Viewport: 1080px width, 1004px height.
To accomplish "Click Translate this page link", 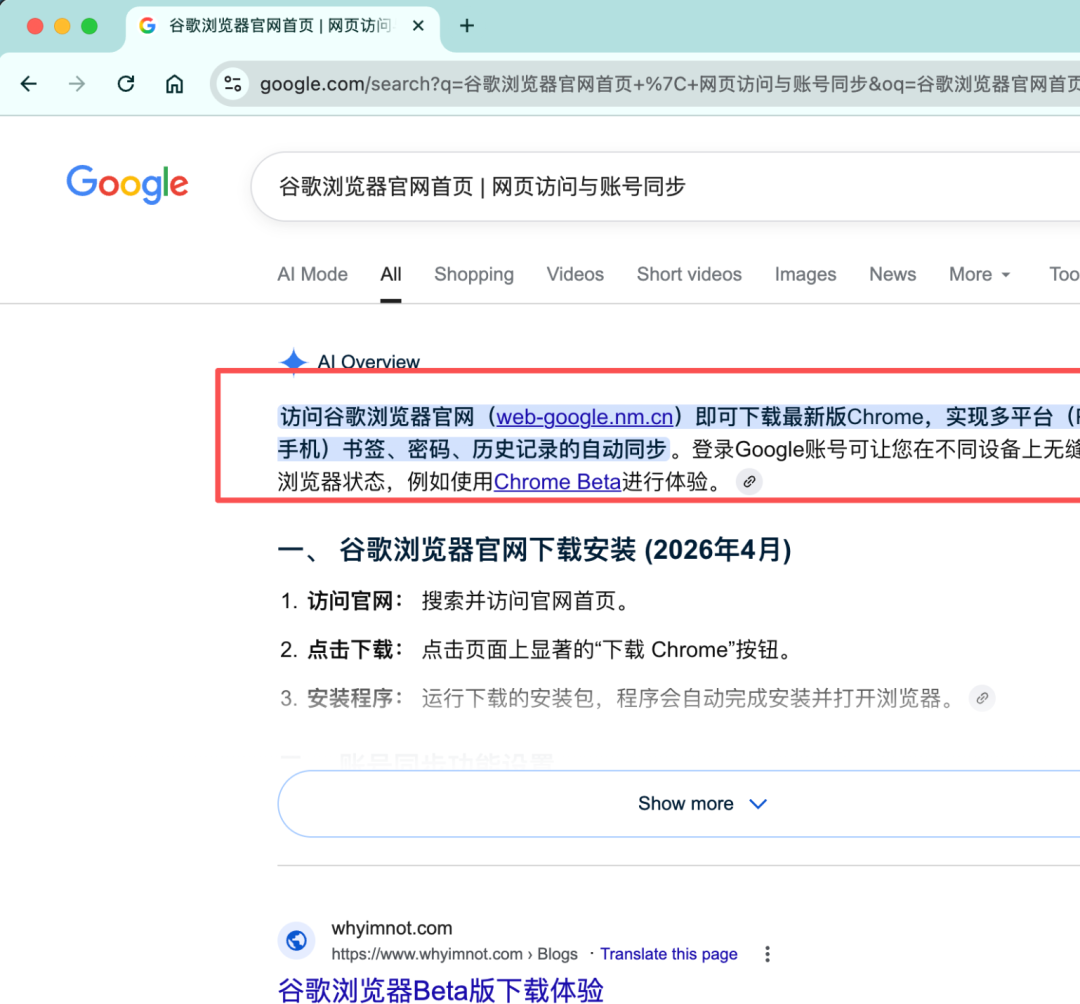I will (x=668, y=954).
